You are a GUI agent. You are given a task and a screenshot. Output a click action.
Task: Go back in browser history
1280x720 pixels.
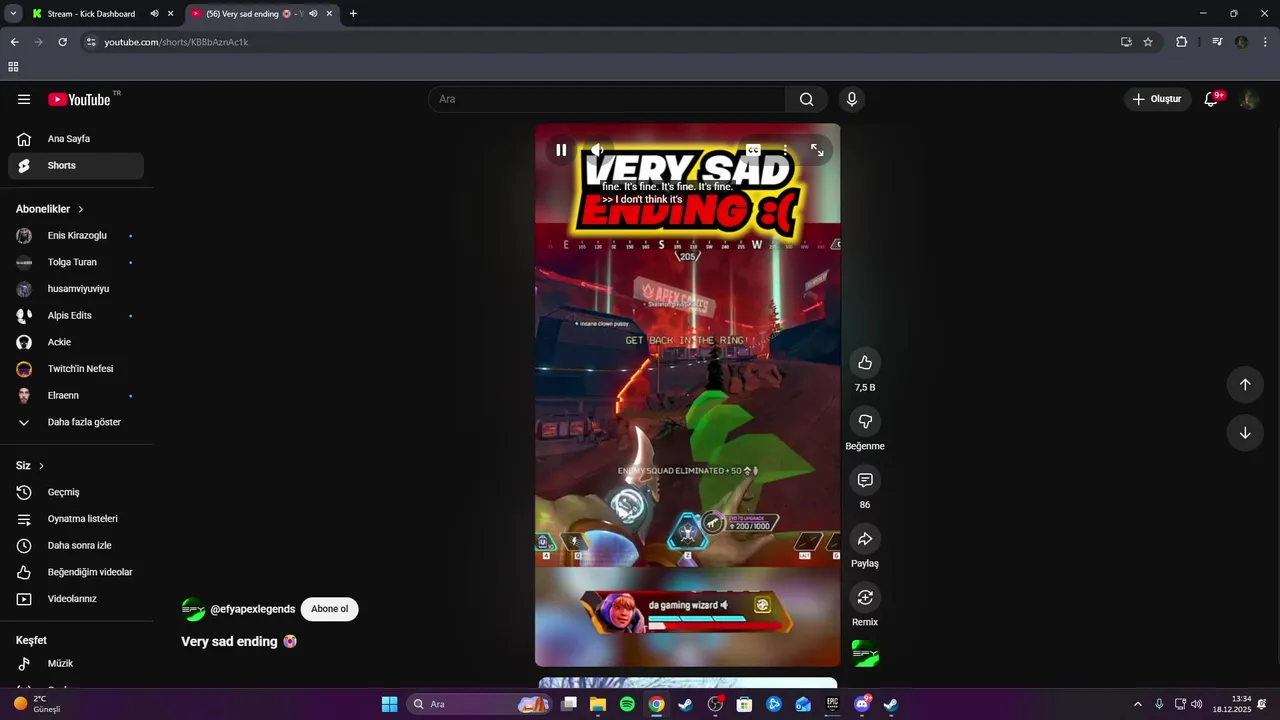[14, 42]
